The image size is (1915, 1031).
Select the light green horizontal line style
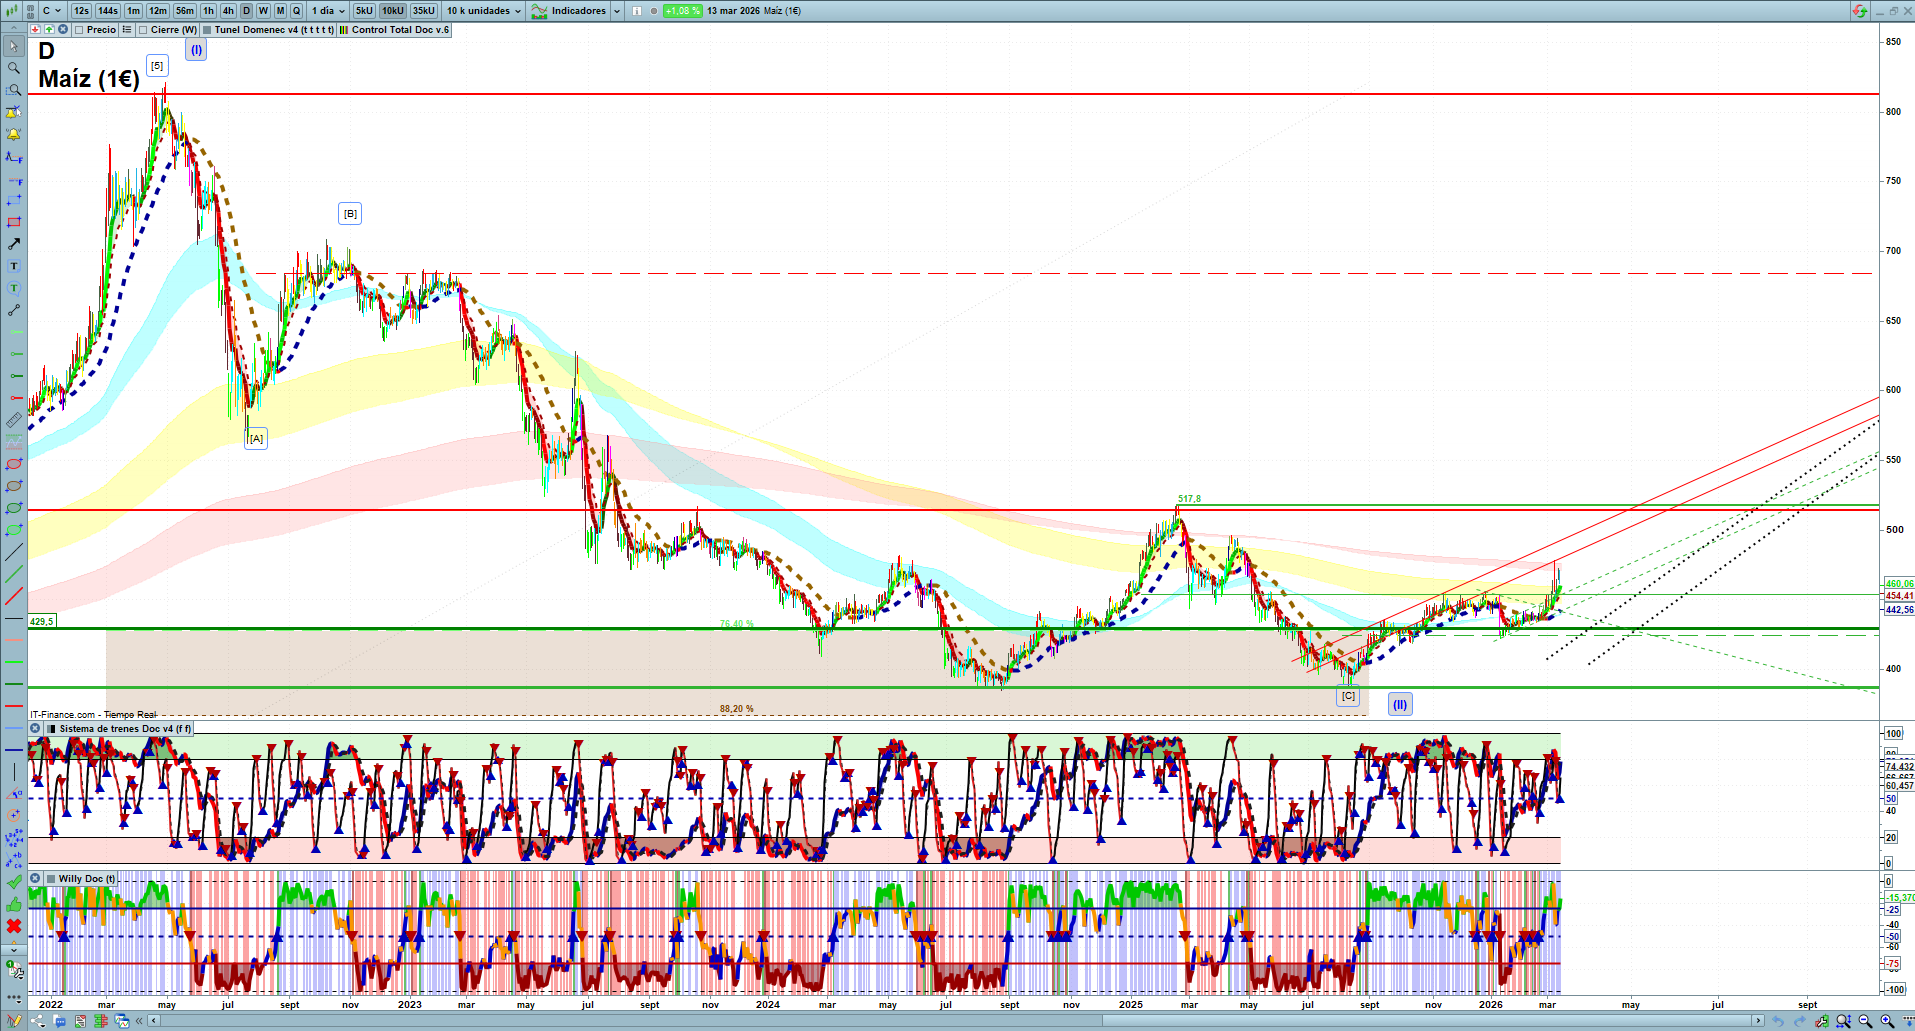click(x=14, y=662)
